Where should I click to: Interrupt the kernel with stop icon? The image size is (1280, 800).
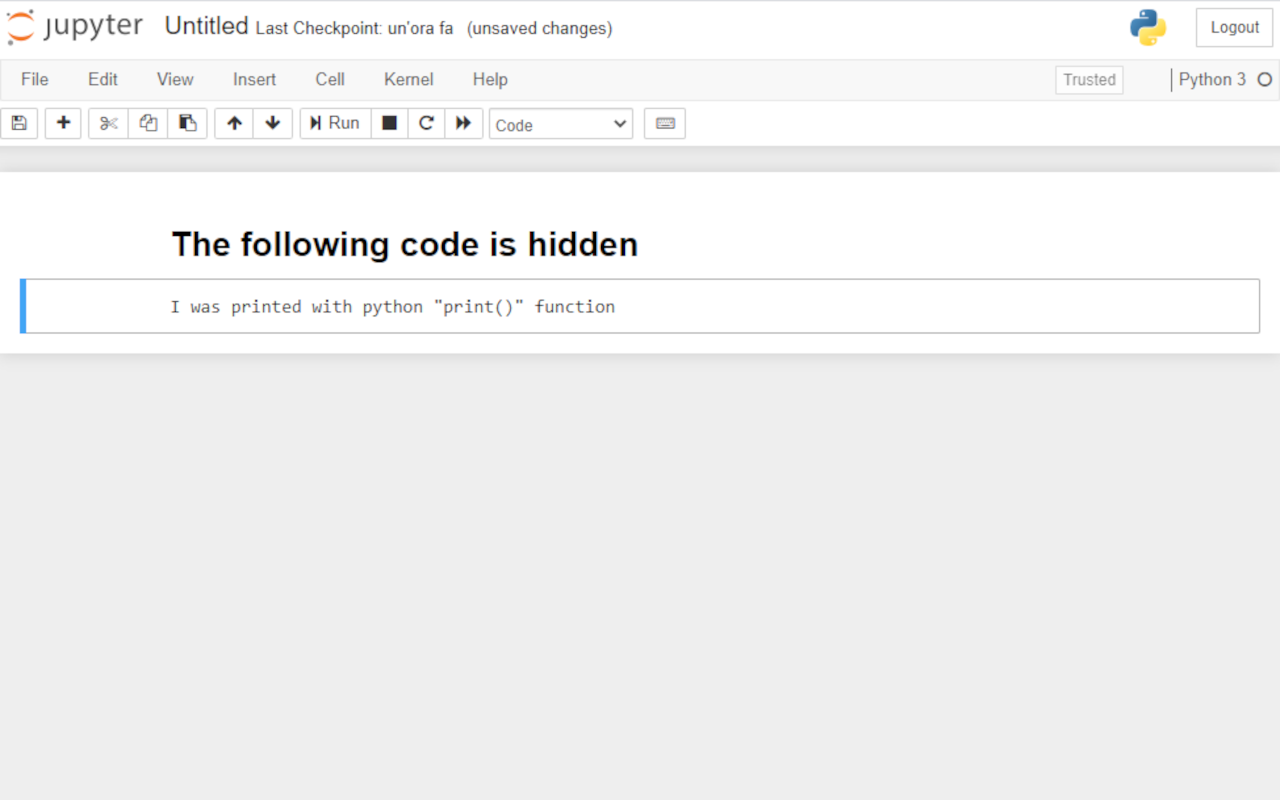point(389,123)
